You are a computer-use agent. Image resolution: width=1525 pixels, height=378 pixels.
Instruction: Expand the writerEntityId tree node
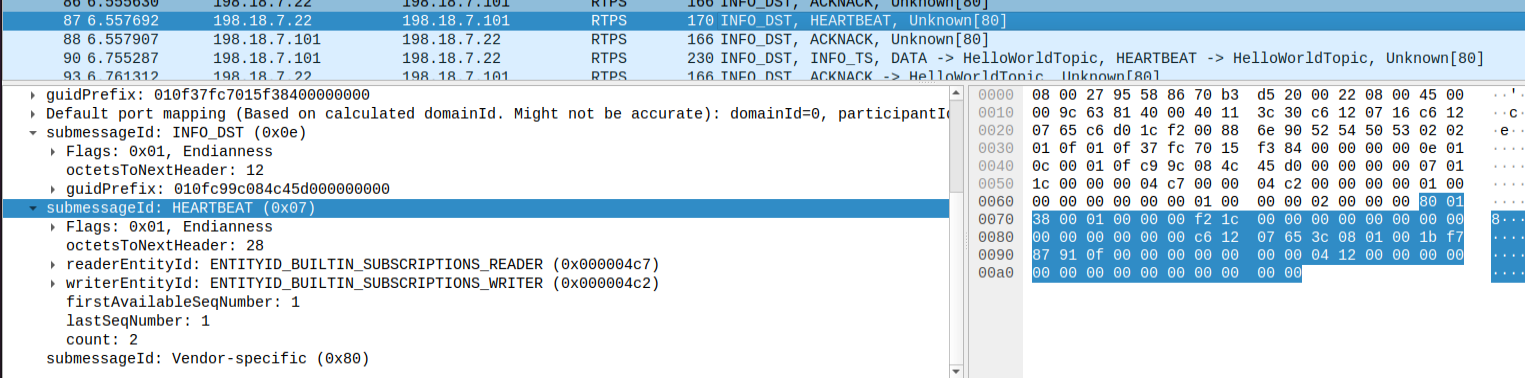[54, 283]
